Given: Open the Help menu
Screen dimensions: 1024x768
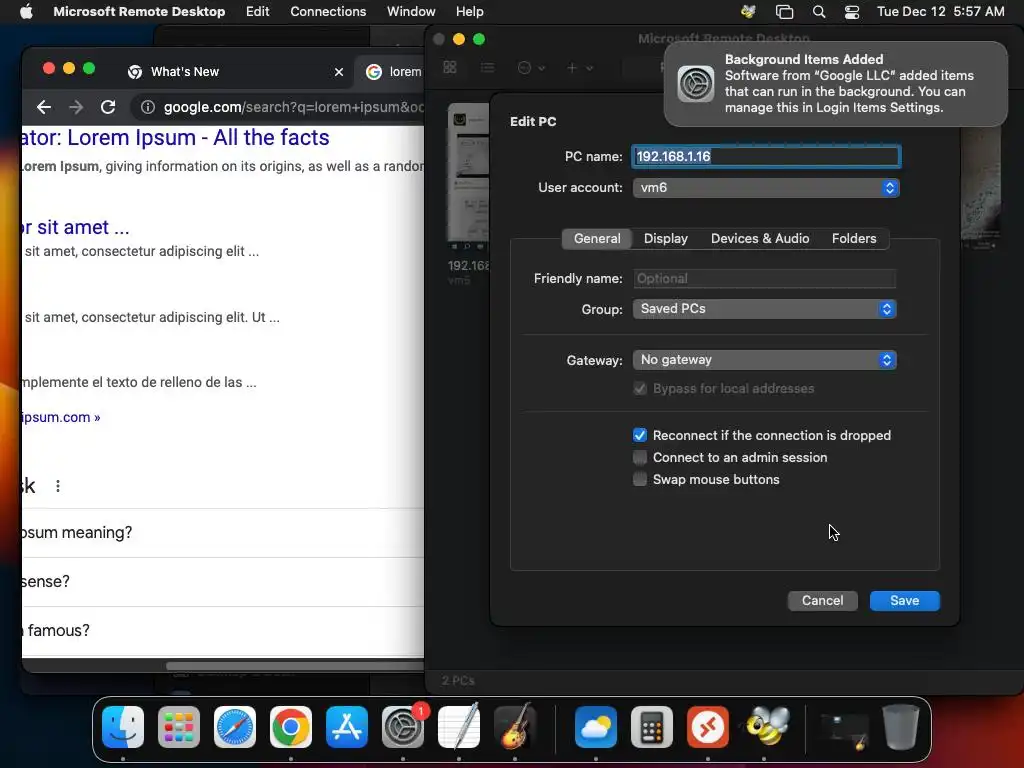Looking at the screenshot, I should (x=469, y=11).
